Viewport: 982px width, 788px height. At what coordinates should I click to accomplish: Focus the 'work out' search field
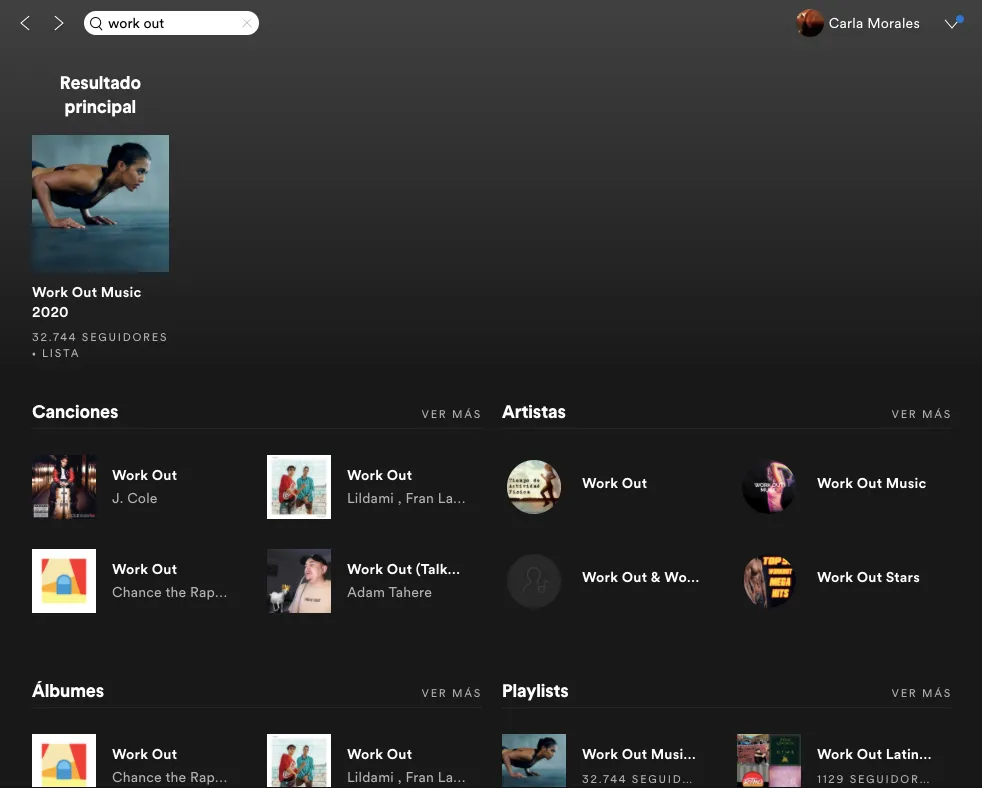coord(171,23)
